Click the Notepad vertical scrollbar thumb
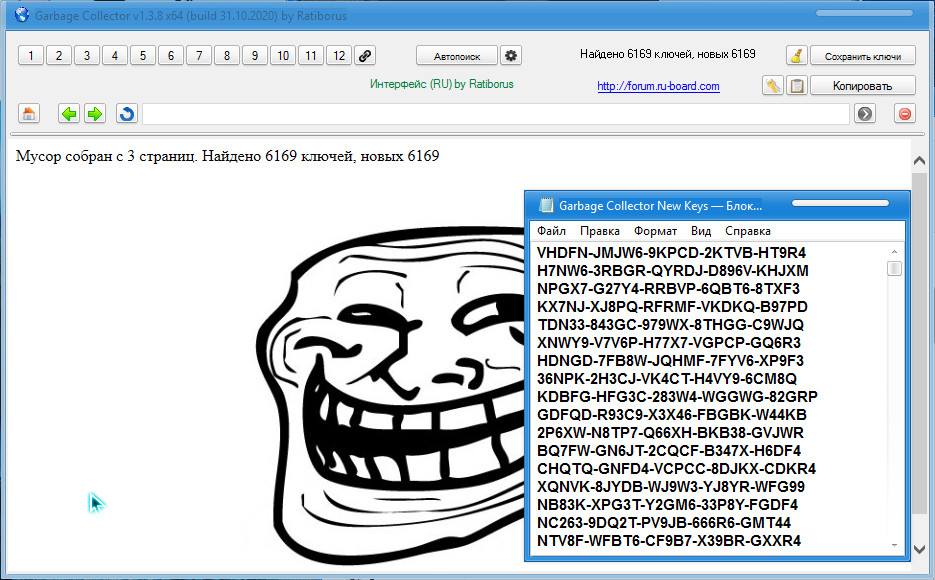The image size is (935, 580). point(895,268)
